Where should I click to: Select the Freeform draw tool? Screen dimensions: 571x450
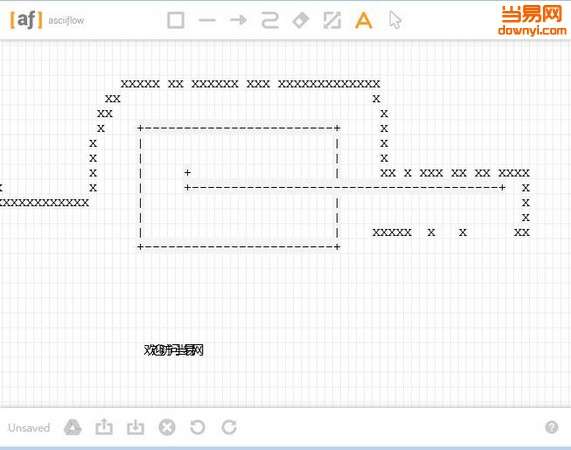pyautogui.click(x=270, y=20)
